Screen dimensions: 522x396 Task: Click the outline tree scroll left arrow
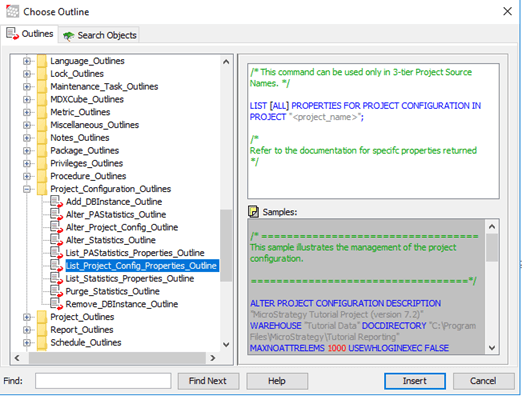[17, 358]
